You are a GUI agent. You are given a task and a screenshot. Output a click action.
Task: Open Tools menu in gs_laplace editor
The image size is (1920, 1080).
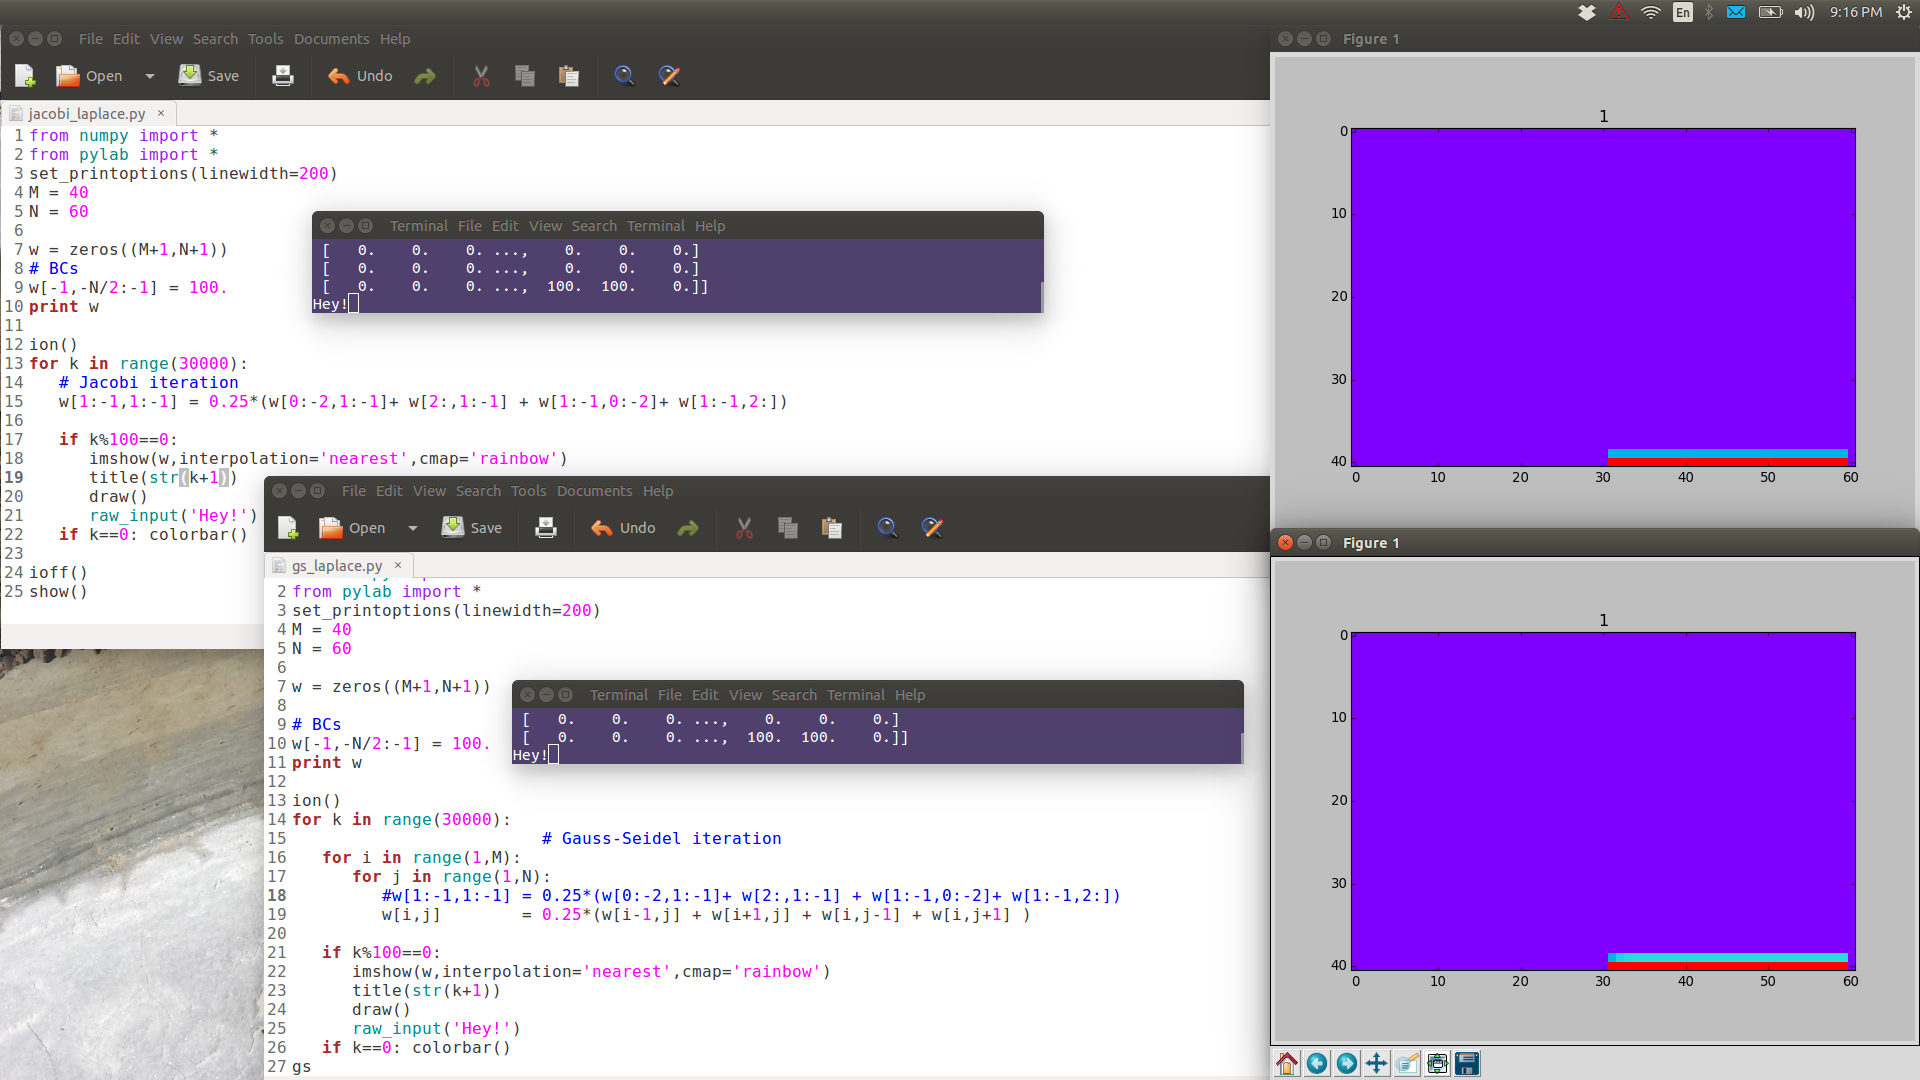pyautogui.click(x=528, y=491)
